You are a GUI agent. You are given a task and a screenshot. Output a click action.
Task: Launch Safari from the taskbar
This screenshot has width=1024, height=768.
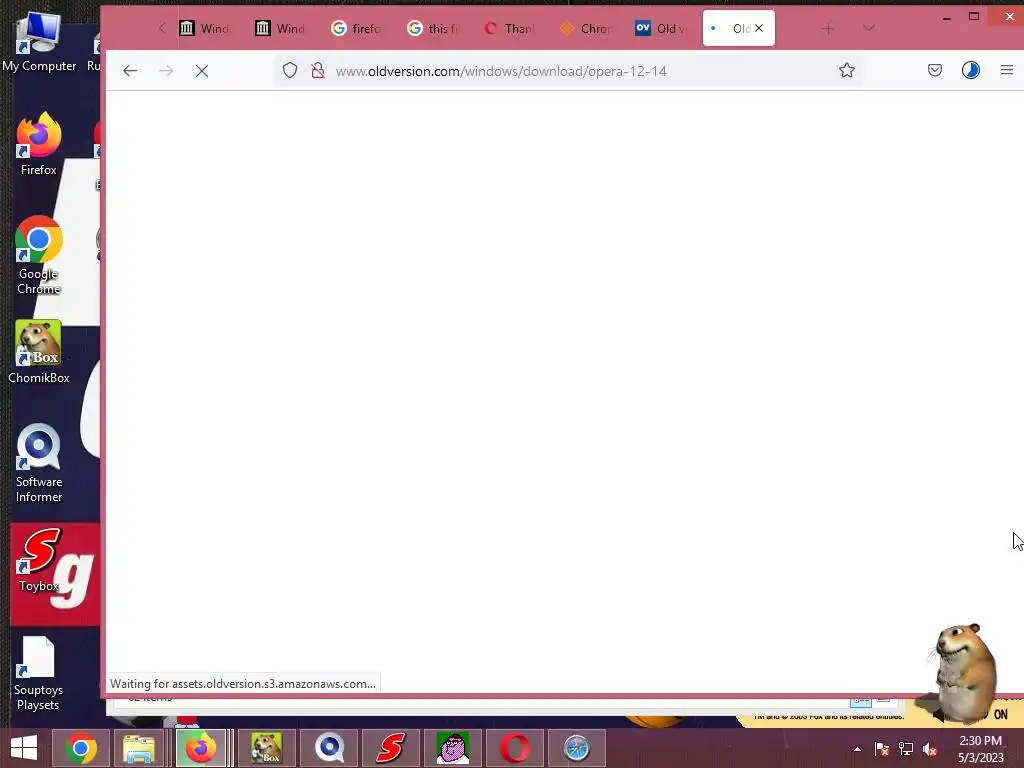click(577, 748)
